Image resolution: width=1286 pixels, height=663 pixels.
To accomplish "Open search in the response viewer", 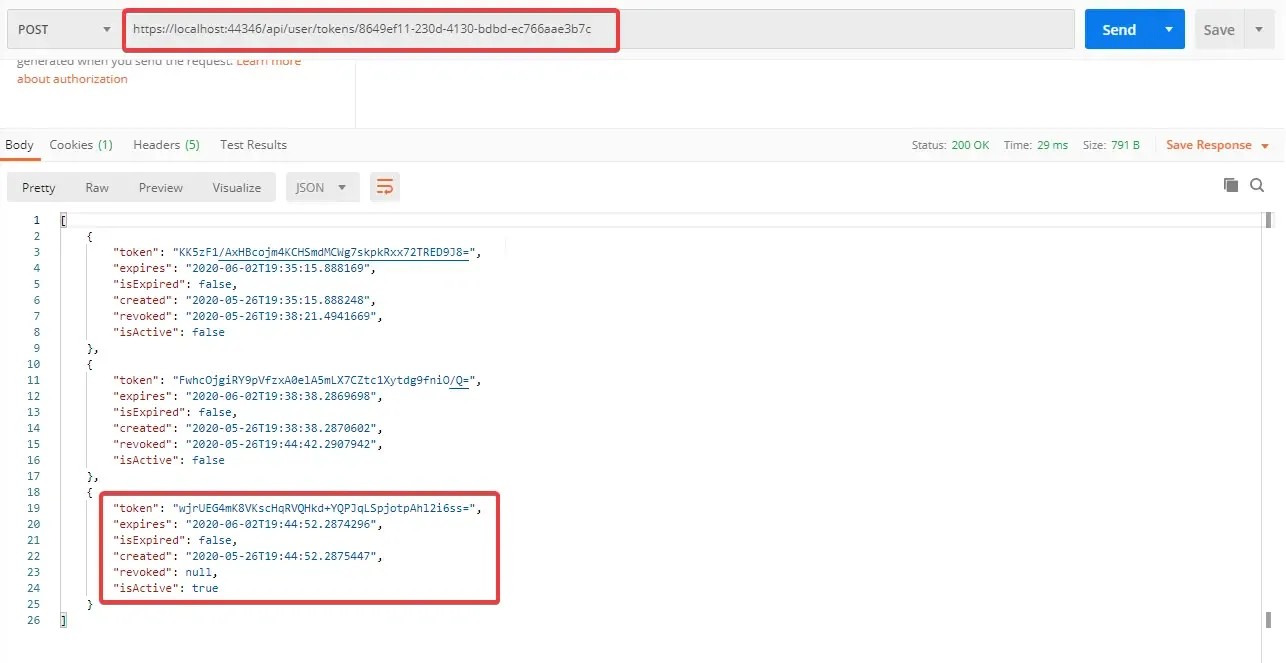I will coord(1257,185).
